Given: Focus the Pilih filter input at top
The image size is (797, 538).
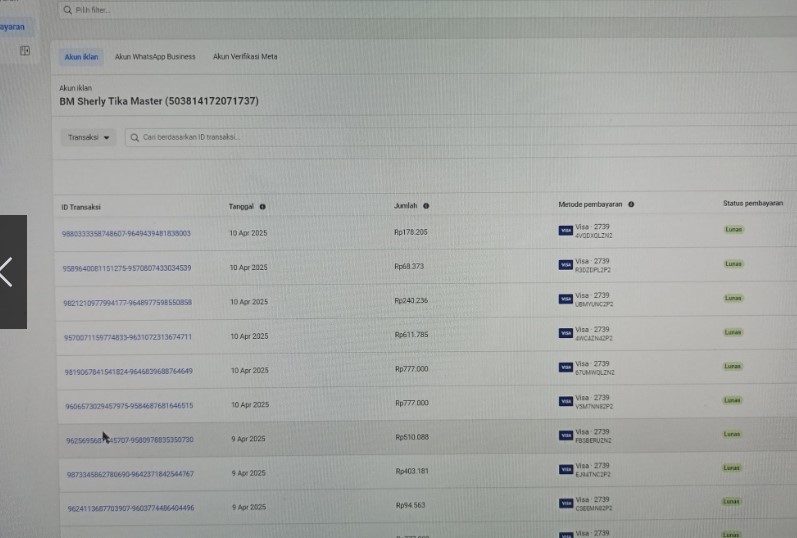Looking at the screenshot, I should [x=300, y=10].
